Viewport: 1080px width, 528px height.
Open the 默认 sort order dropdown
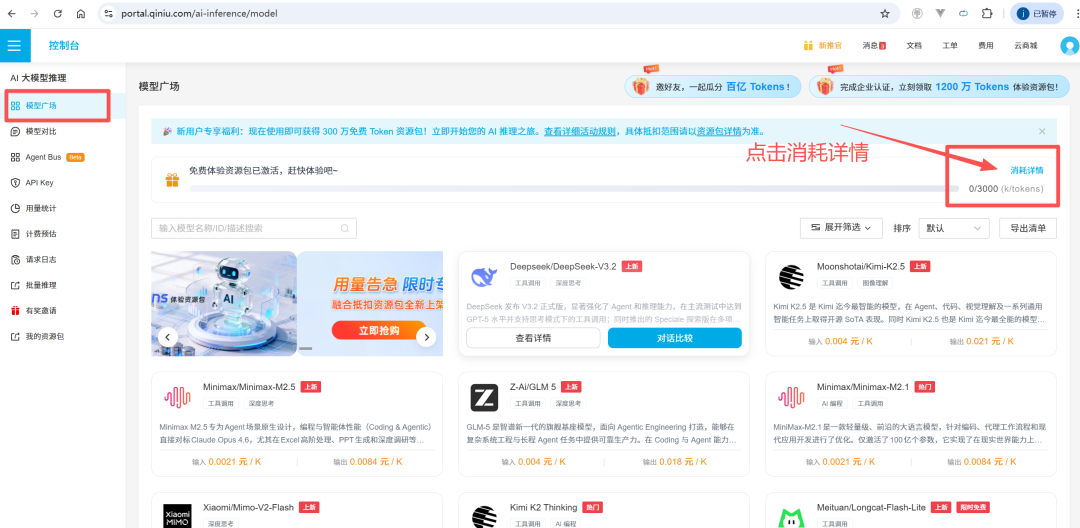(x=955, y=228)
